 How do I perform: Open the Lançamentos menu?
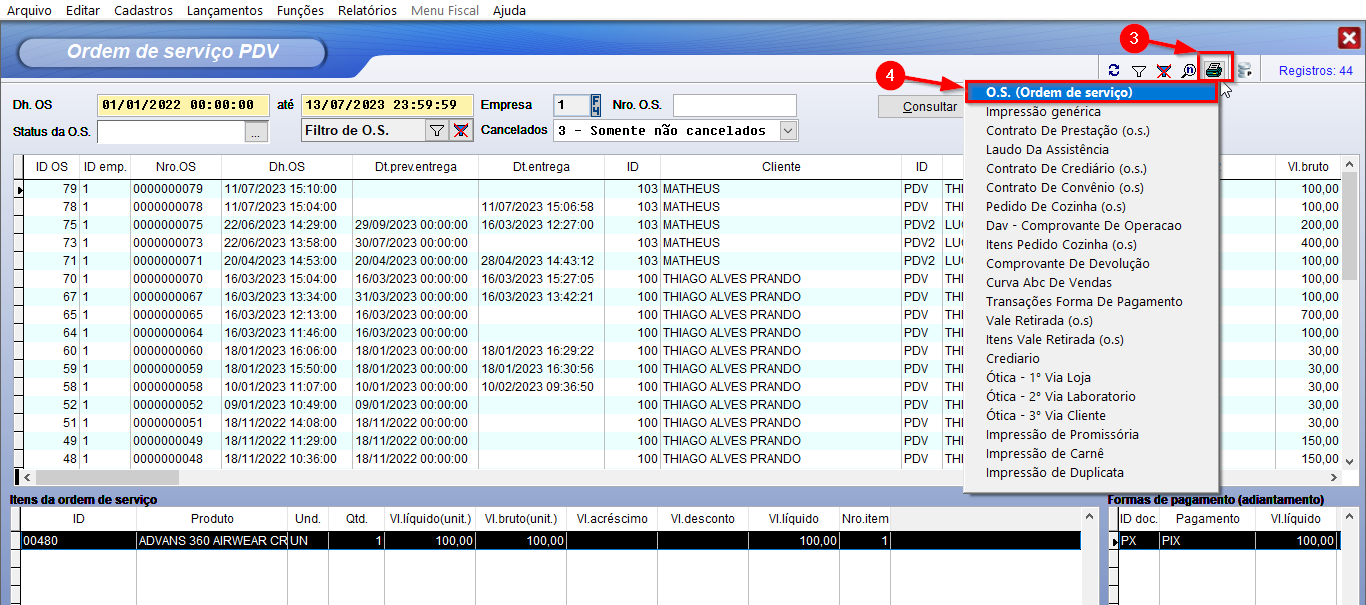(225, 10)
